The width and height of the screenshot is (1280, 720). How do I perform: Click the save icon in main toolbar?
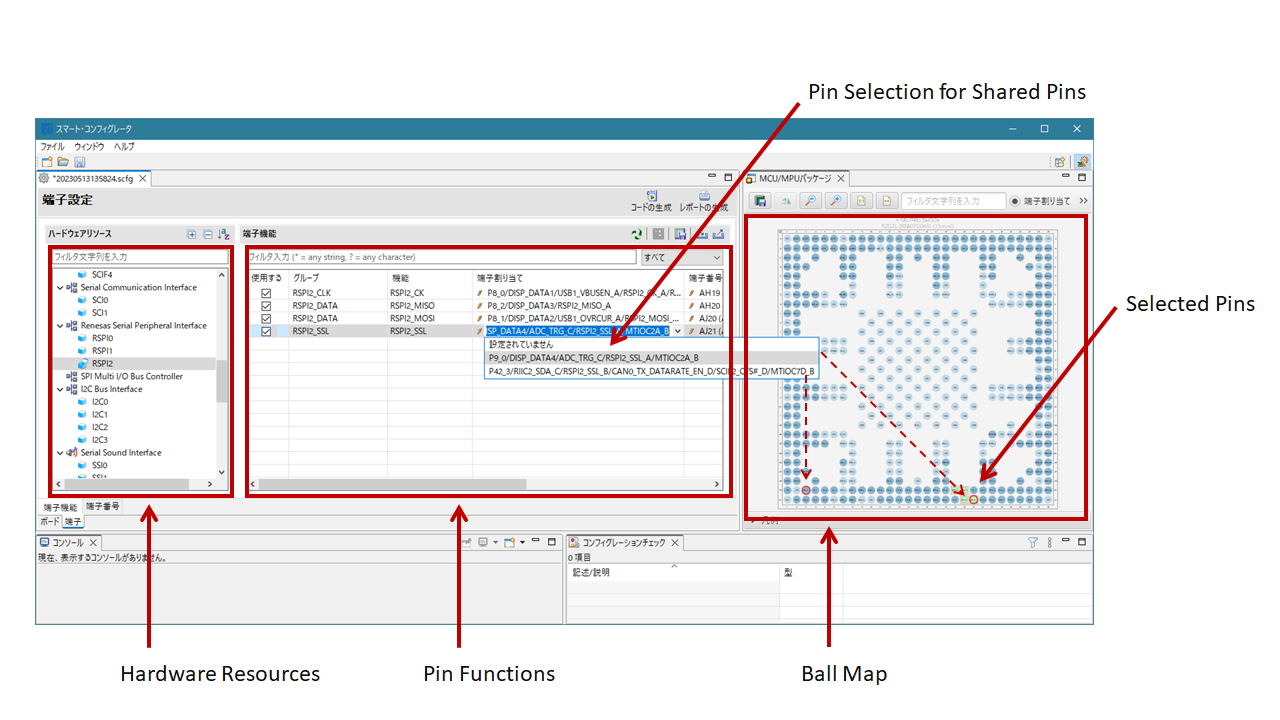(79, 162)
